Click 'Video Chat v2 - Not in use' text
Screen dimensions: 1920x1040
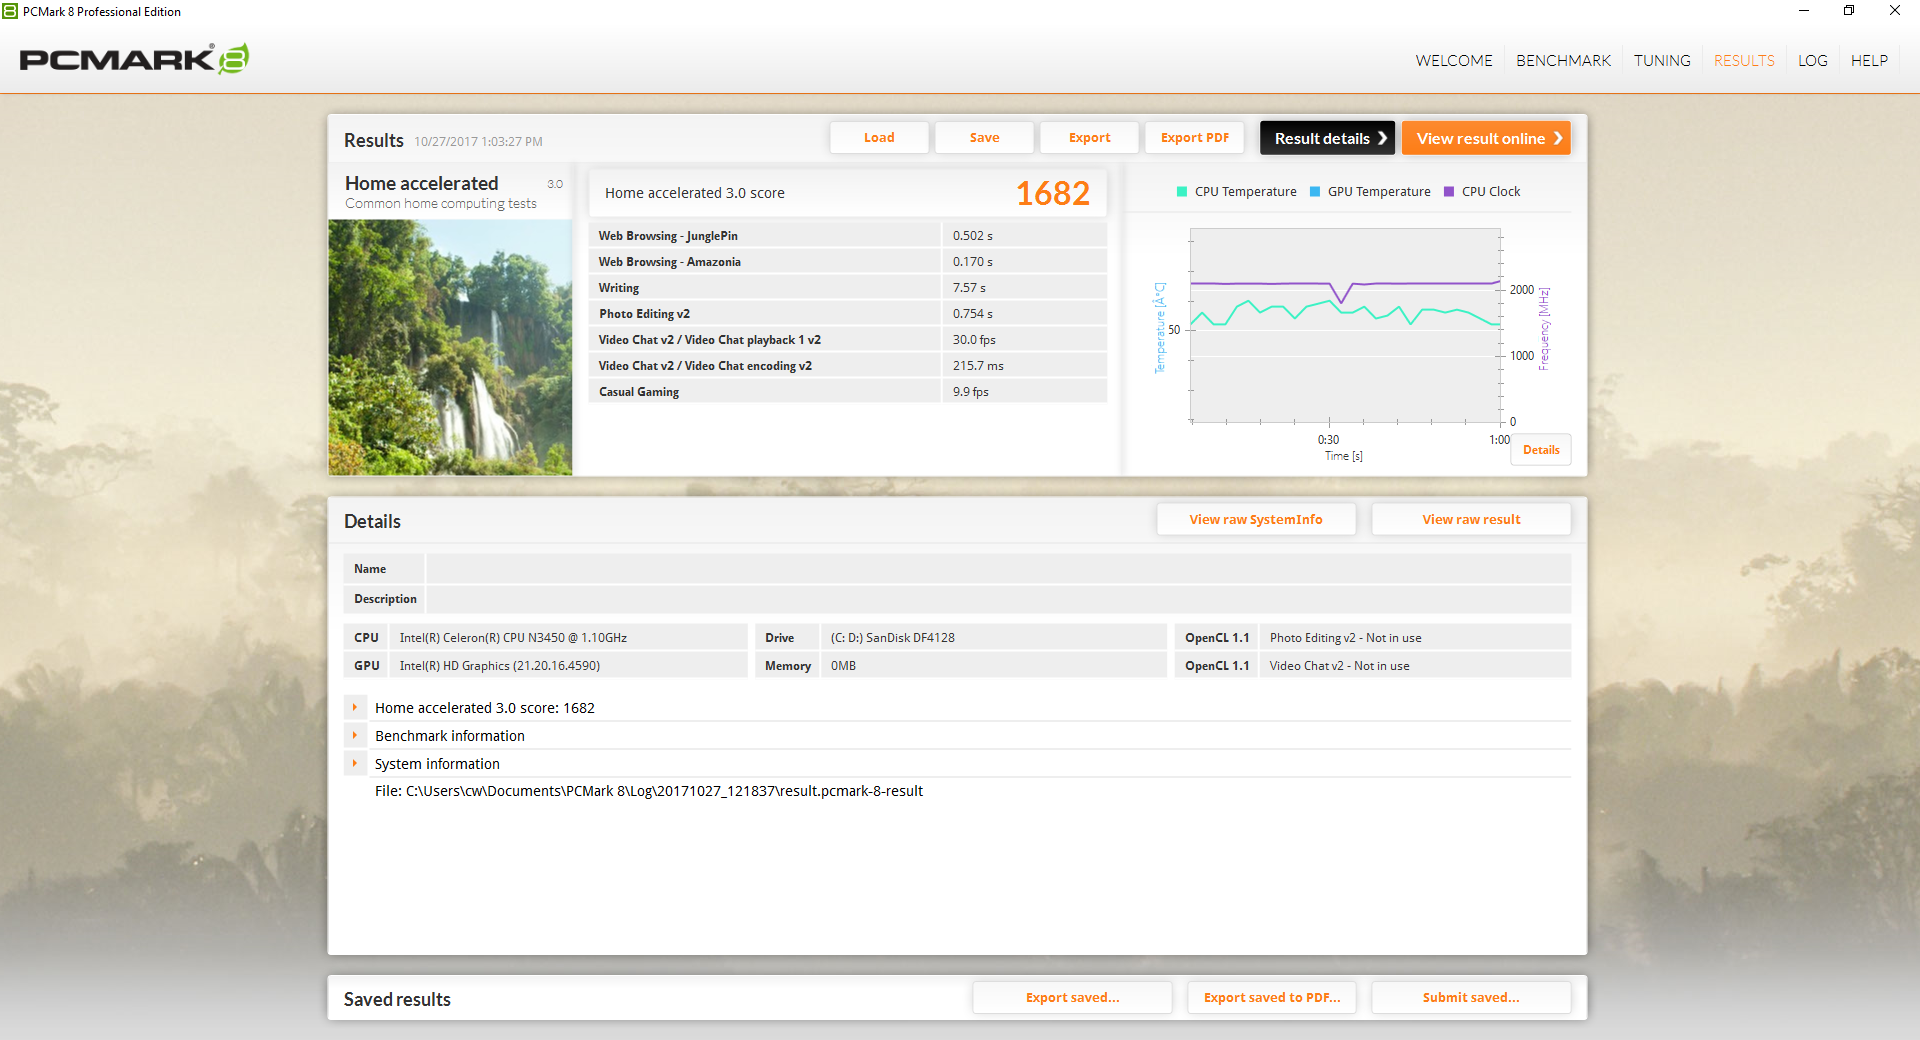pos(1339,666)
